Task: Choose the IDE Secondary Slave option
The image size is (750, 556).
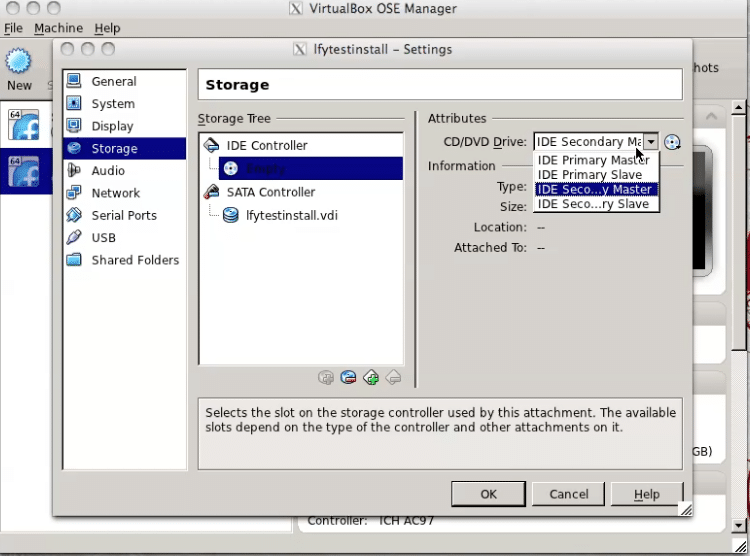Action: tap(594, 204)
